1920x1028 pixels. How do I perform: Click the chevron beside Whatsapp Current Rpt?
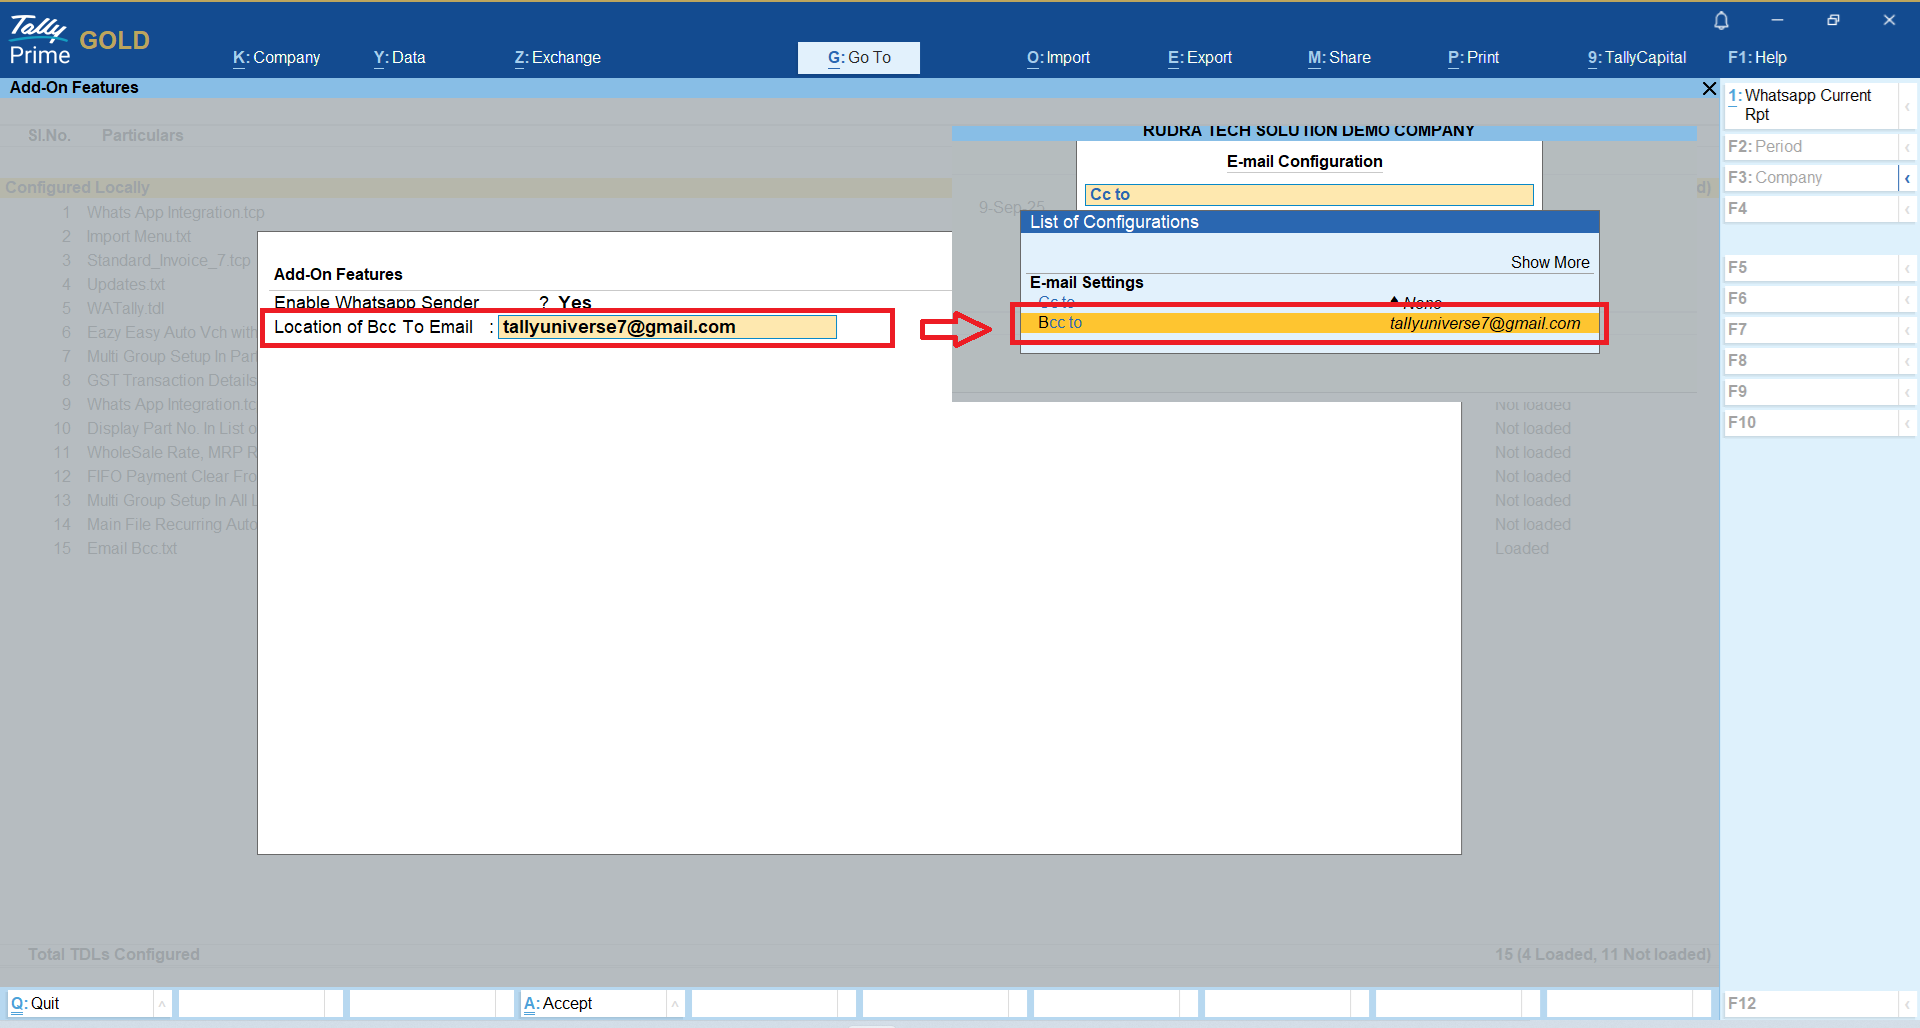click(x=1907, y=105)
